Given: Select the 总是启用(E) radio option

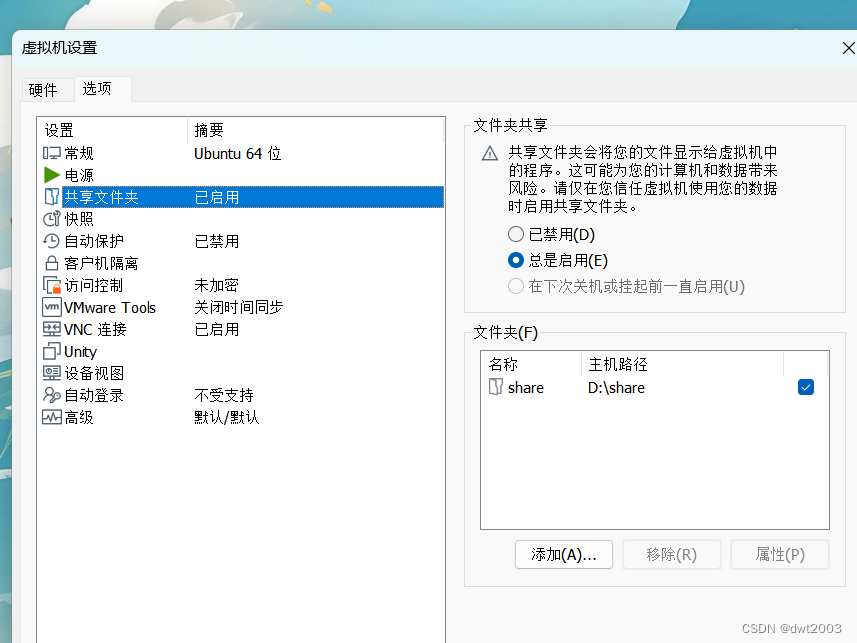Looking at the screenshot, I should coord(515,260).
